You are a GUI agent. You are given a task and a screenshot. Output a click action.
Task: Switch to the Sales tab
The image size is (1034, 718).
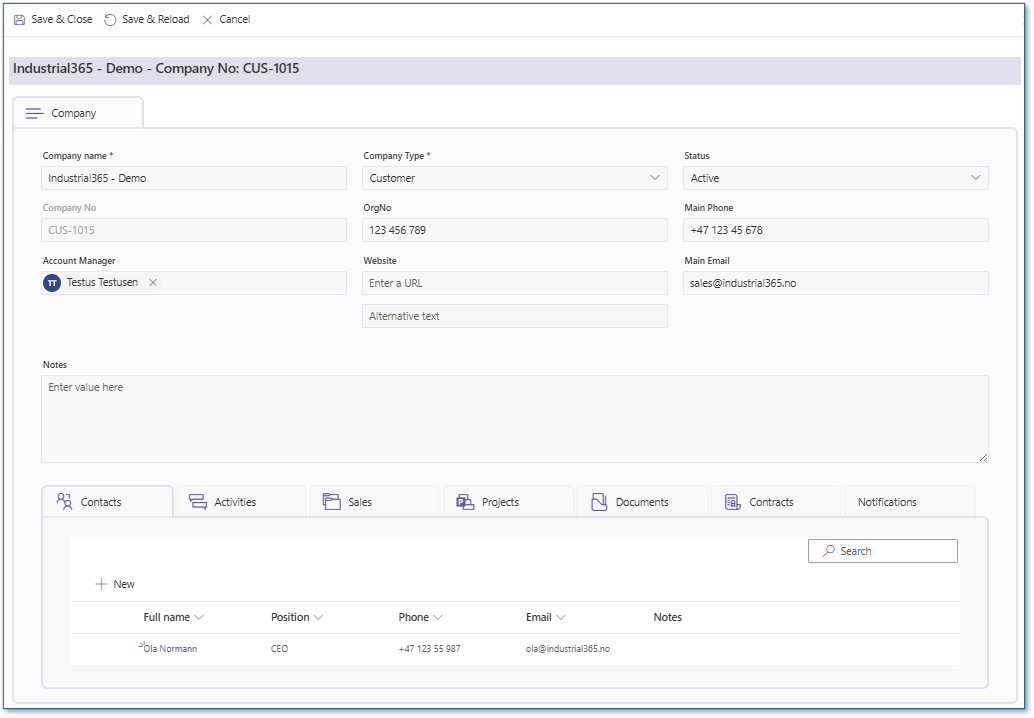click(x=375, y=502)
